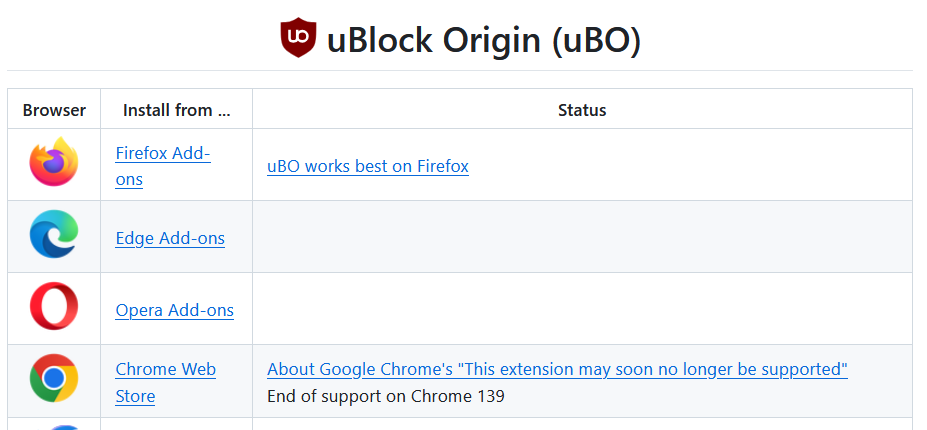Image resolution: width=927 pixels, height=430 pixels.
Task: Click the Browser column header
Action: pos(54,110)
